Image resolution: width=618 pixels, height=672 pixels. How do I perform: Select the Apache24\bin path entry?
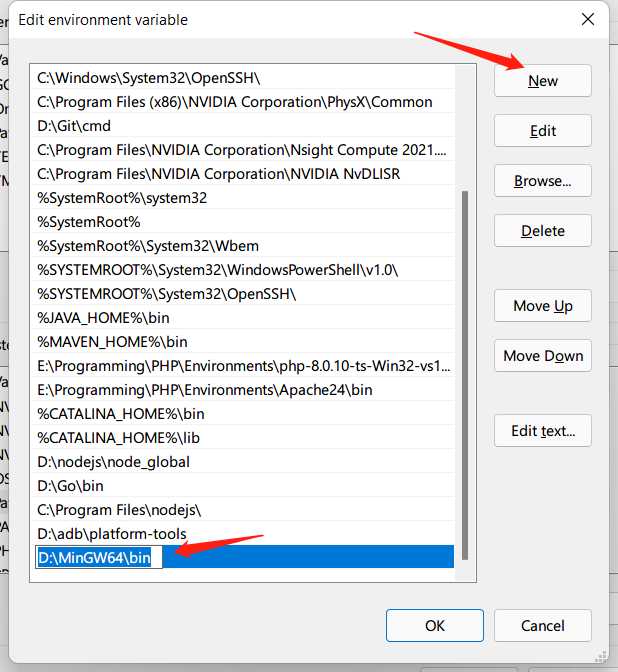pos(204,390)
